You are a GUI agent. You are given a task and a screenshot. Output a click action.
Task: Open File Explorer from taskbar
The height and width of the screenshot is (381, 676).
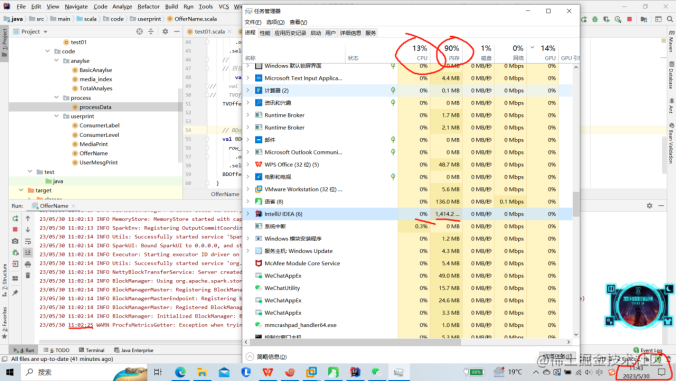tap(202, 372)
